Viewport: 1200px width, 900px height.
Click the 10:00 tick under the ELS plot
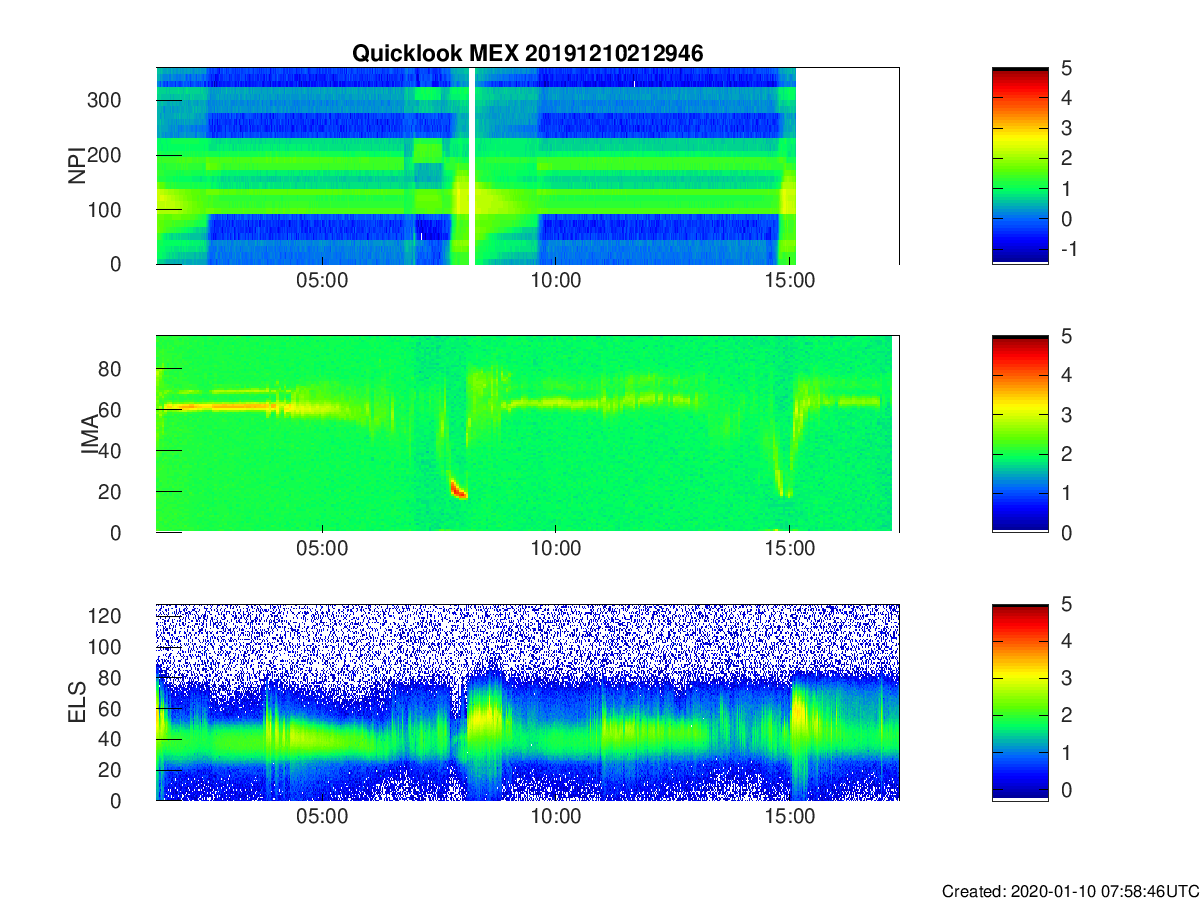click(556, 816)
